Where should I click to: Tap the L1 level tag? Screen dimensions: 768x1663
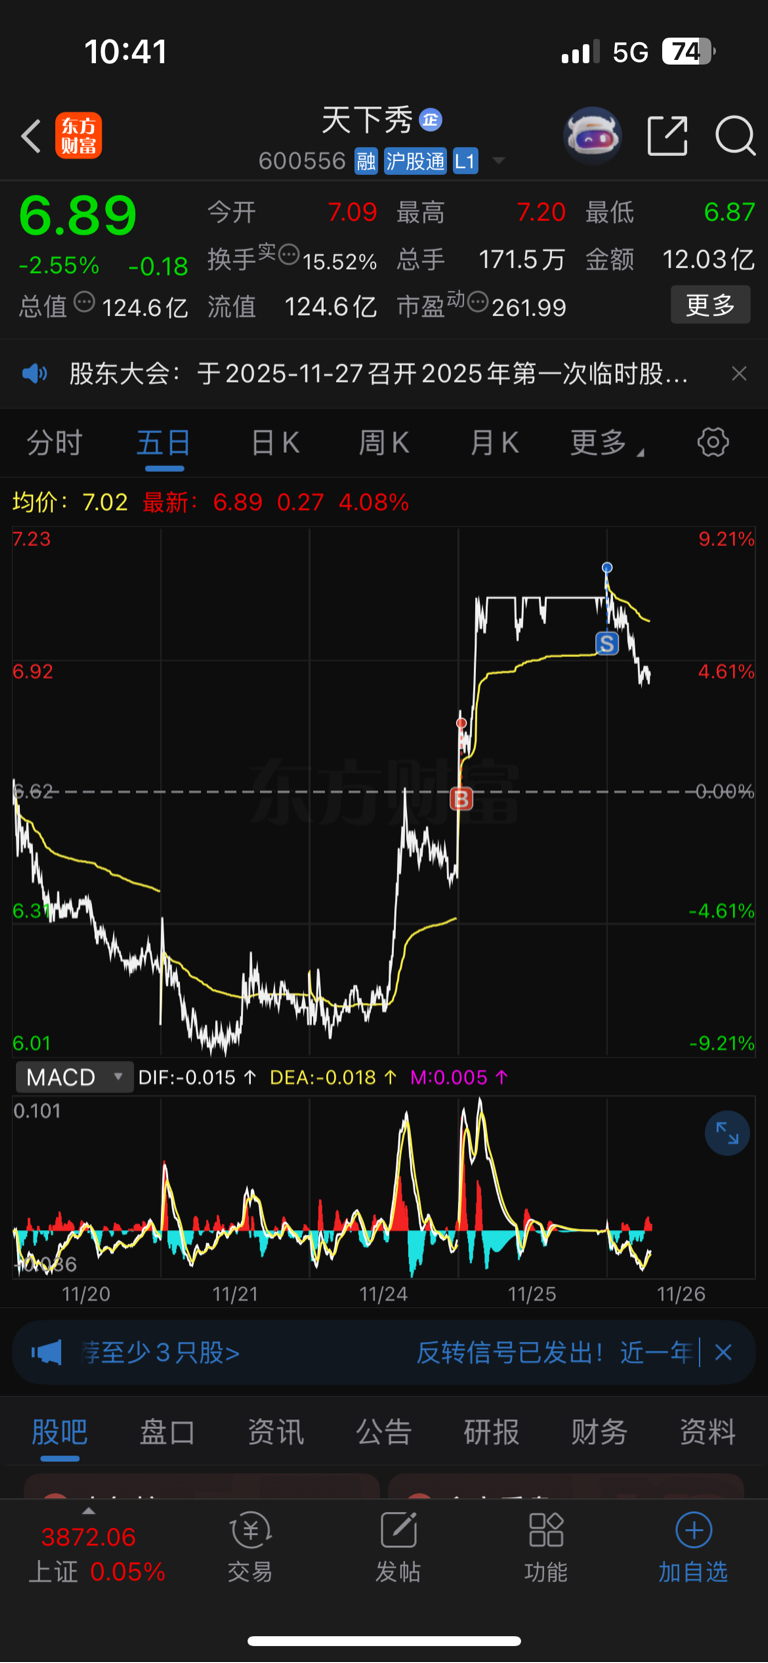click(x=465, y=161)
